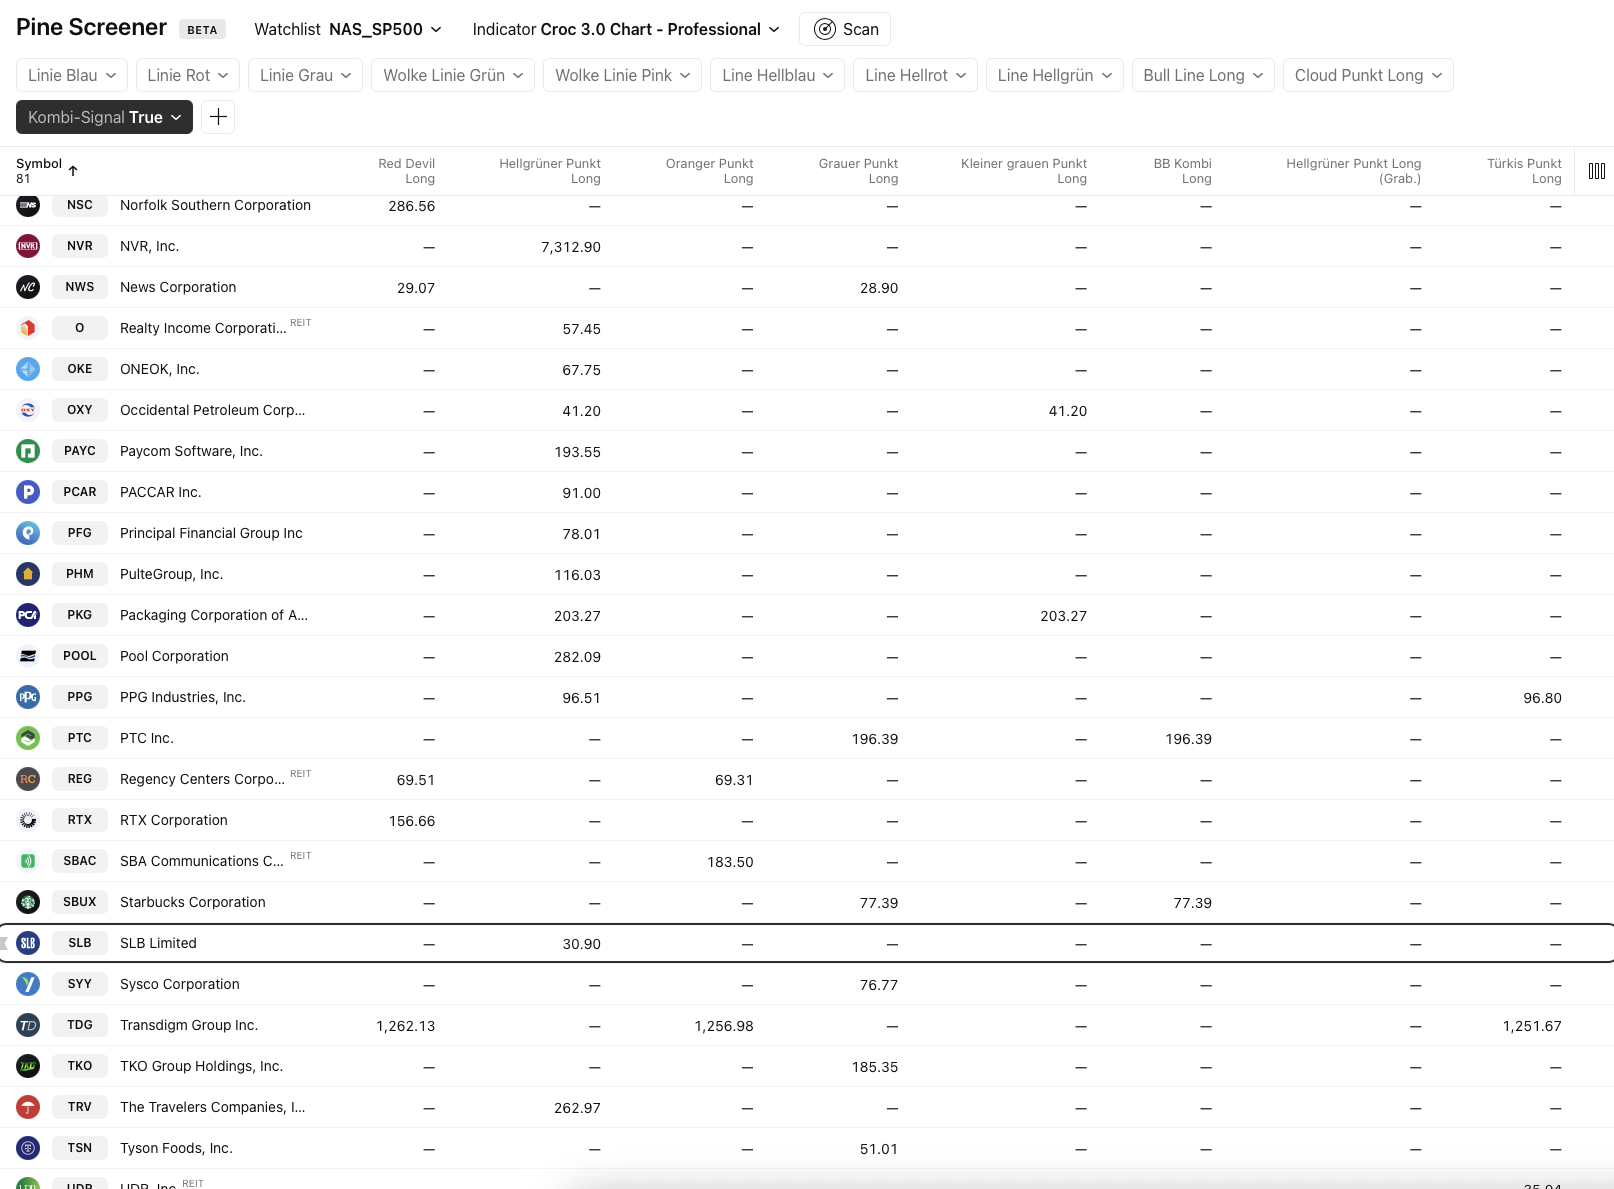This screenshot has height=1189, width=1614.
Task: Open the Indicator Croc 3.0 Chart selector
Action: pos(625,29)
